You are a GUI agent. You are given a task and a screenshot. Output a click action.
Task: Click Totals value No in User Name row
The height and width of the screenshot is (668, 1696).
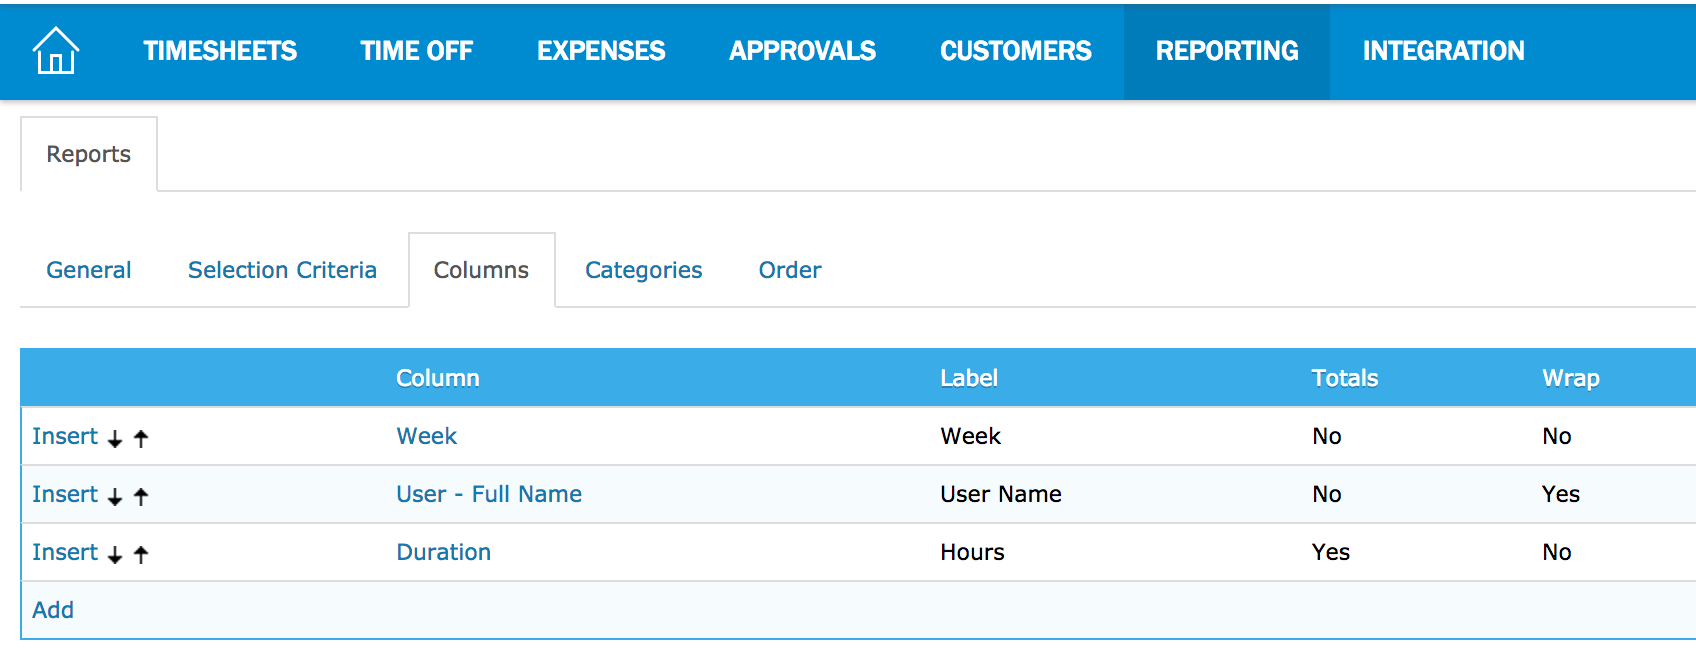coord(1327,494)
